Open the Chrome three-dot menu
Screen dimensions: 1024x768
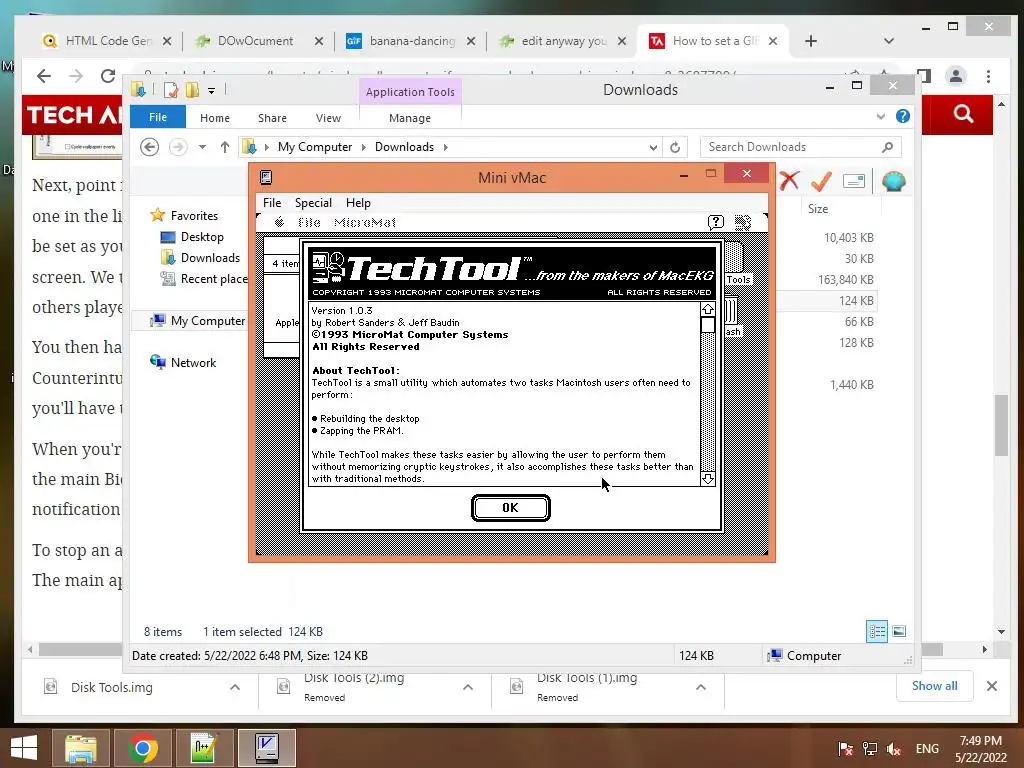tap(989, 76)
